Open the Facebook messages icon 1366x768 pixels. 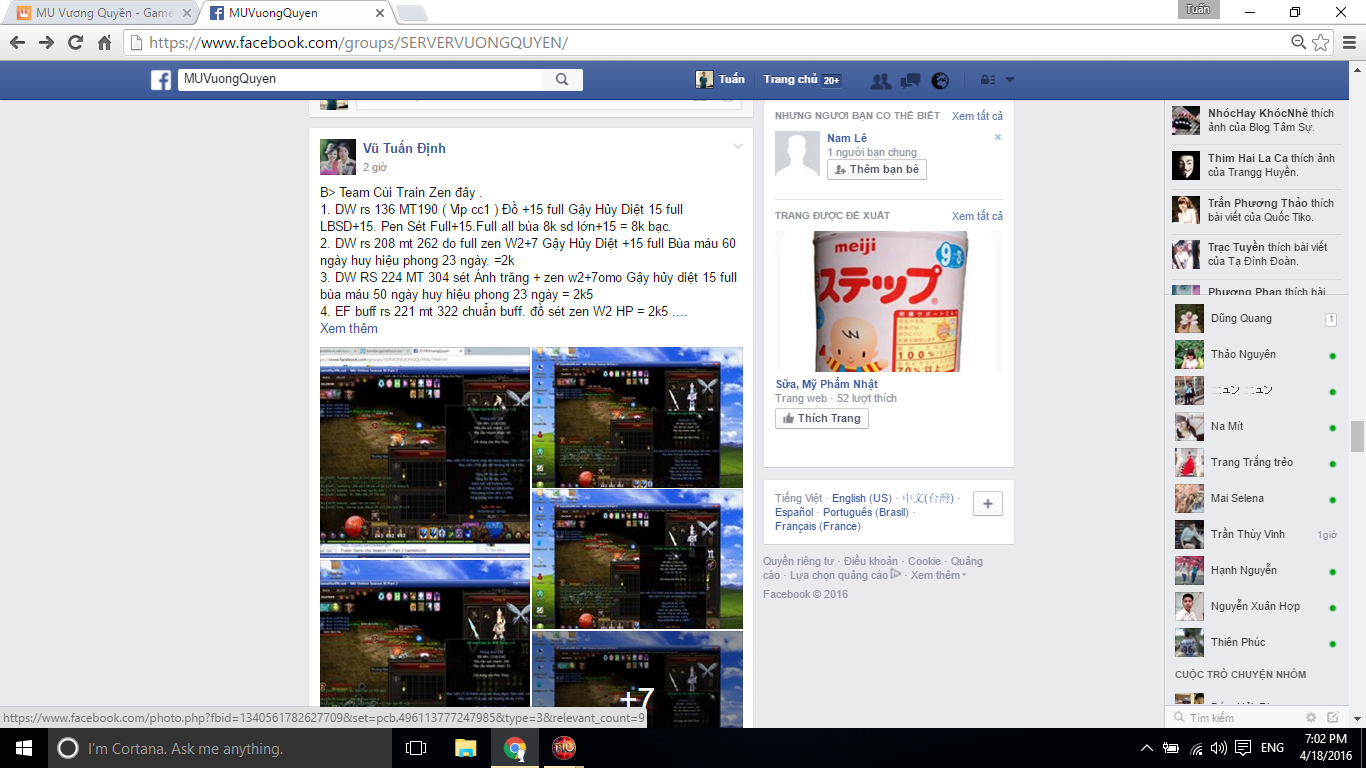(x=910, y=81)
